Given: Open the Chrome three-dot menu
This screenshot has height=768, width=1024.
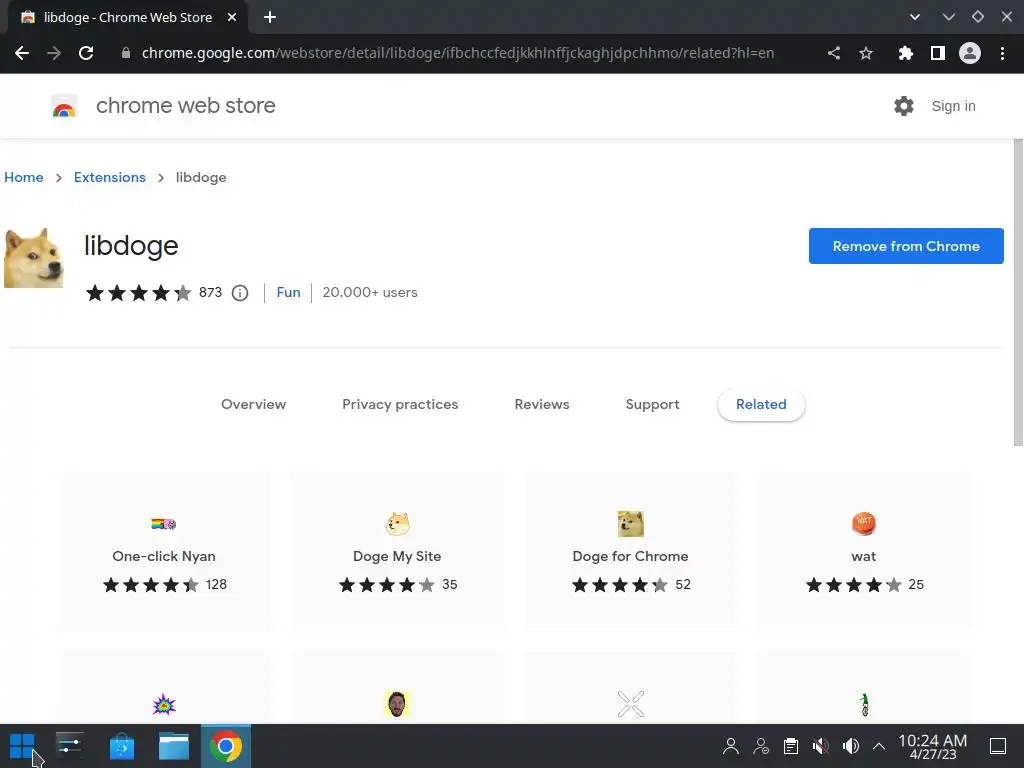Looking at the screenshot, I should [x=1002, y=53].
